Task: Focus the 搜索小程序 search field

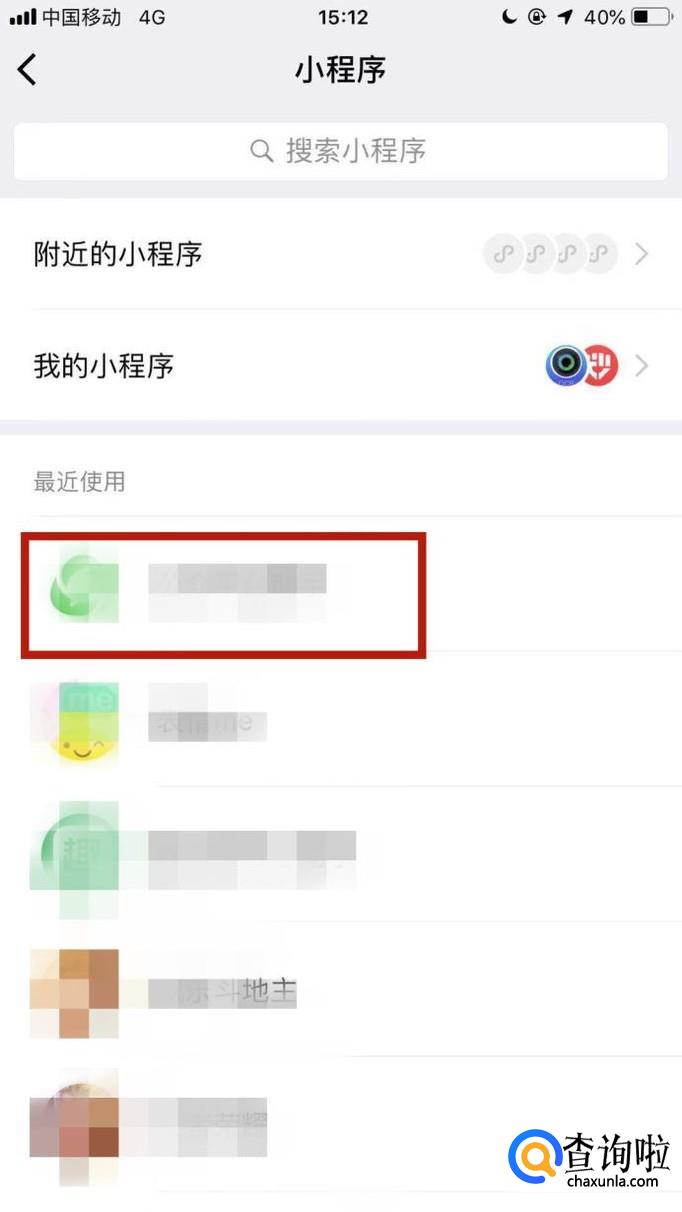Action: coord(341,152)
